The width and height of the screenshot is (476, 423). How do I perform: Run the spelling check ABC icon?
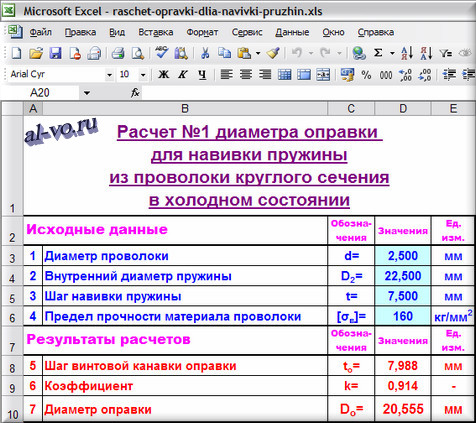pyautogui.click(x=161, y=53)
